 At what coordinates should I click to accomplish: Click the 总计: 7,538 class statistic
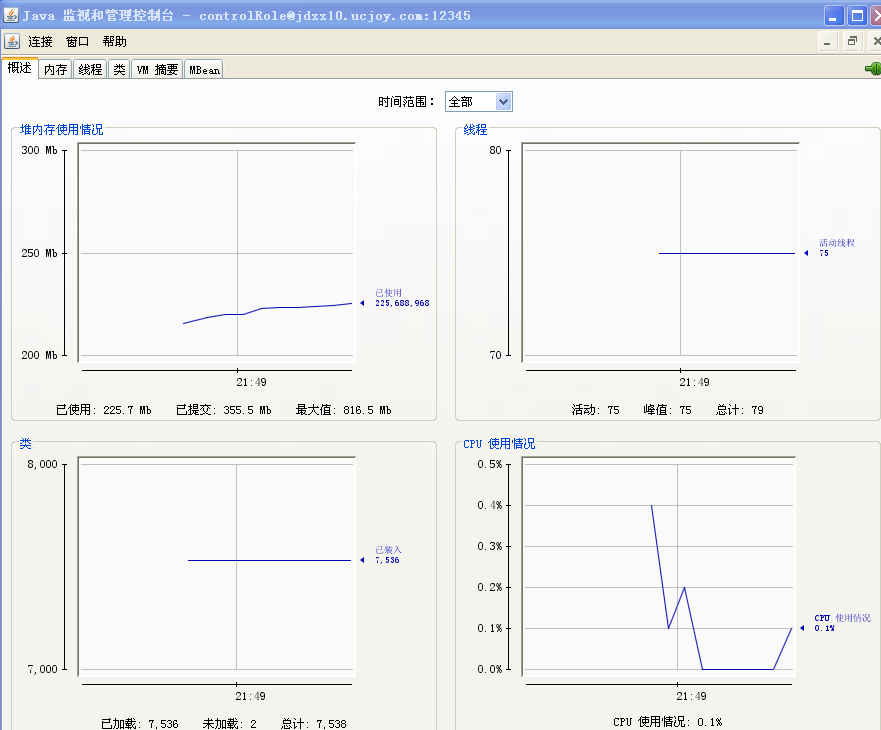pyautogui.click(x=314, y=723)
